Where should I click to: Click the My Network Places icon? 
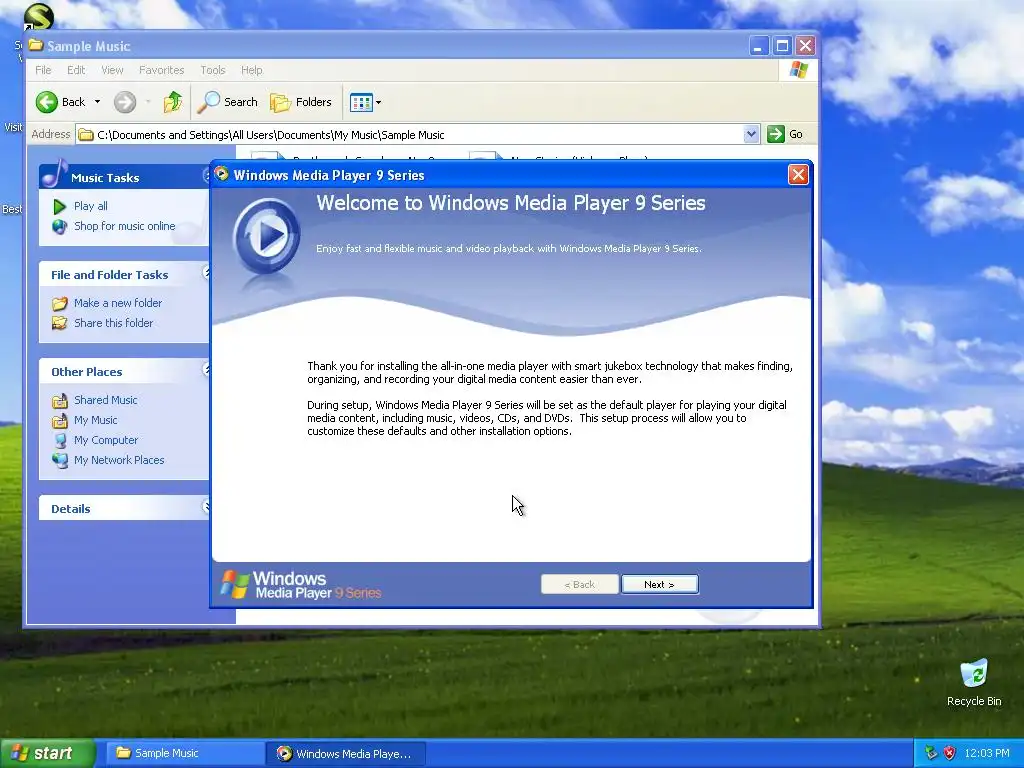(x=59, y=460)
